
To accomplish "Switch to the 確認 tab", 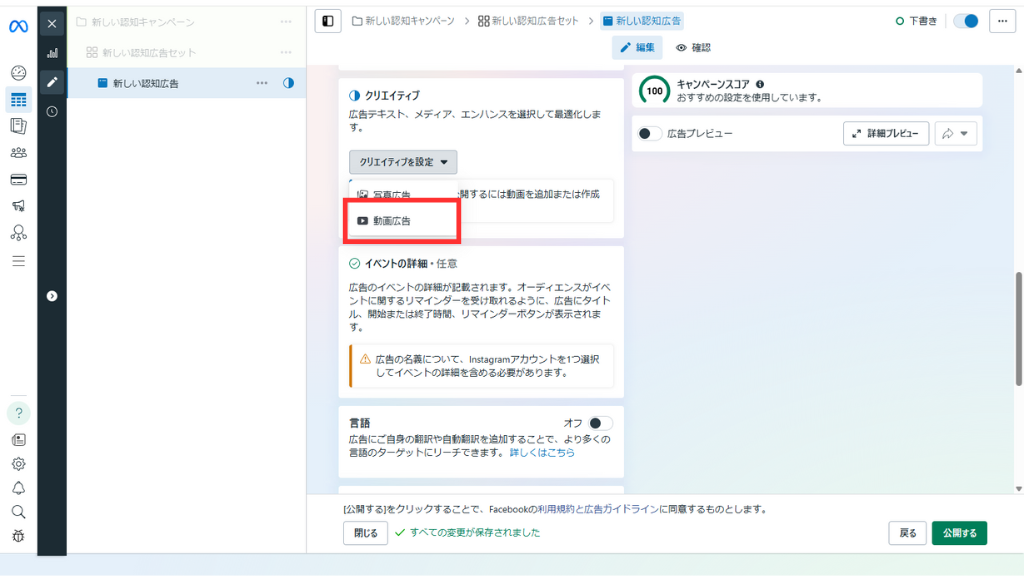I will pos(693,47).
